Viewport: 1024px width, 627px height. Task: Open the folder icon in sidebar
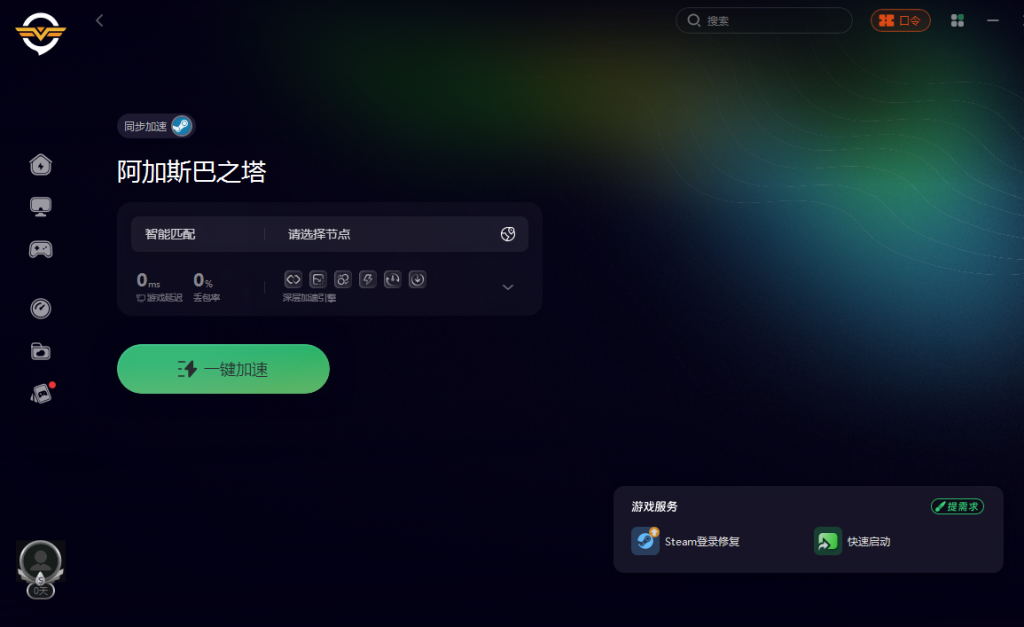pos(40,351)
